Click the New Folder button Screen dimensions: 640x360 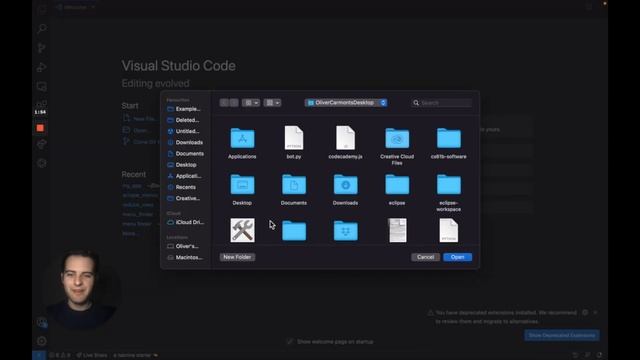[237, 257]
